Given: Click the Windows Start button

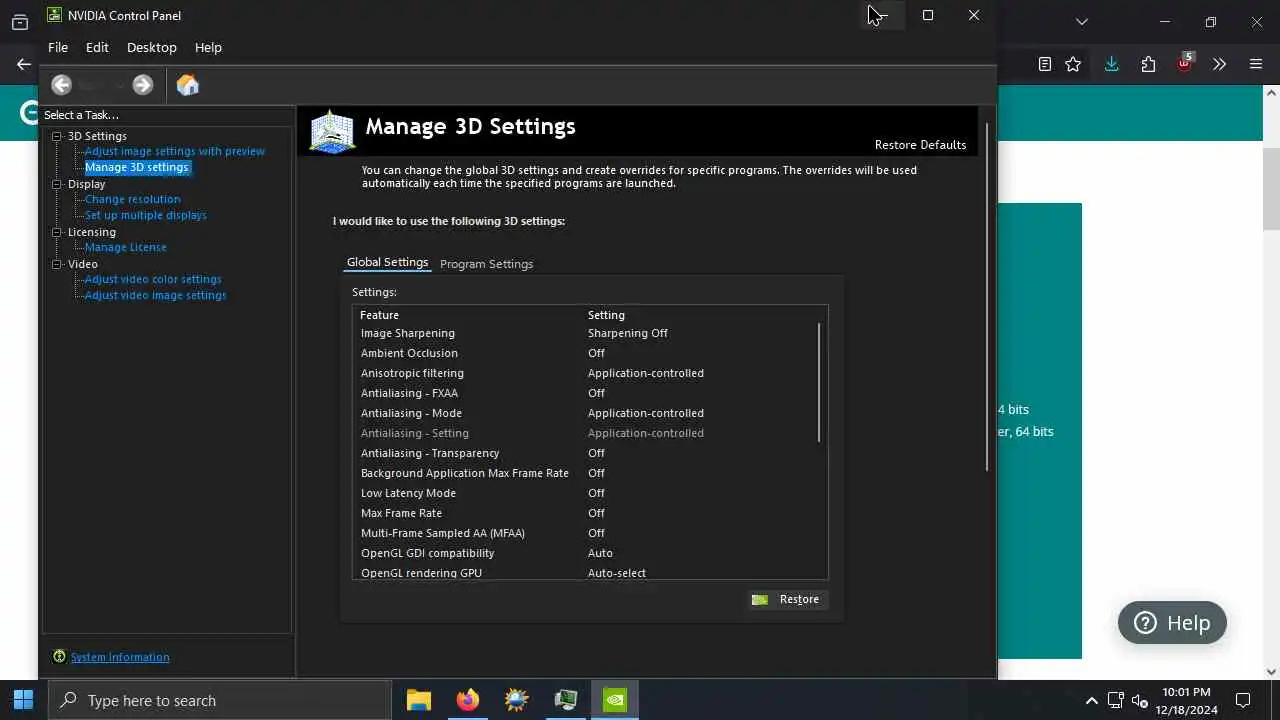Looking at the screenshot, I should (x=23, y=700).
